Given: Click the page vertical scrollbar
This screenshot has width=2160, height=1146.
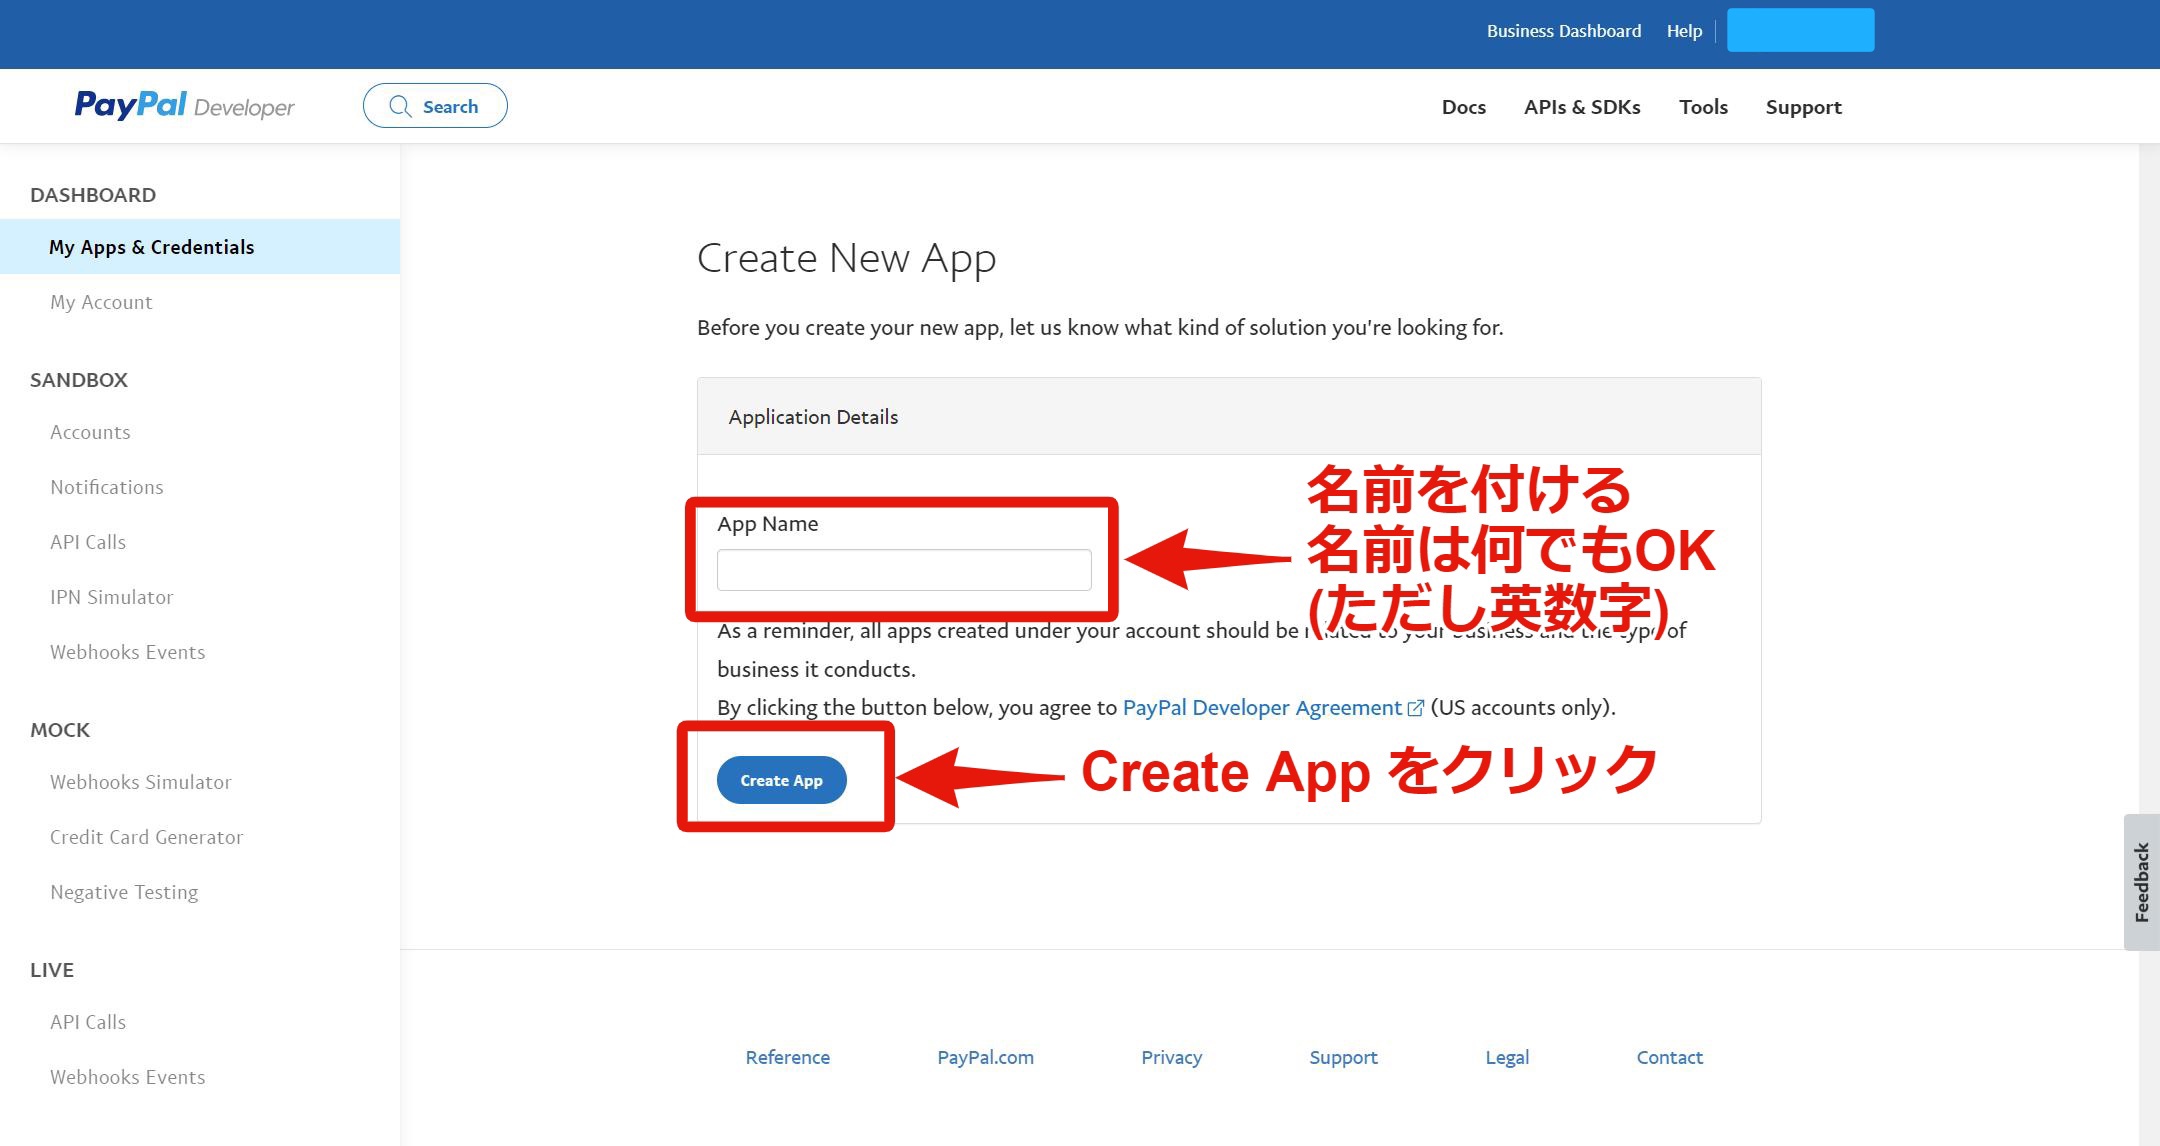Looking at the screenshot, I should point(2149,644).
